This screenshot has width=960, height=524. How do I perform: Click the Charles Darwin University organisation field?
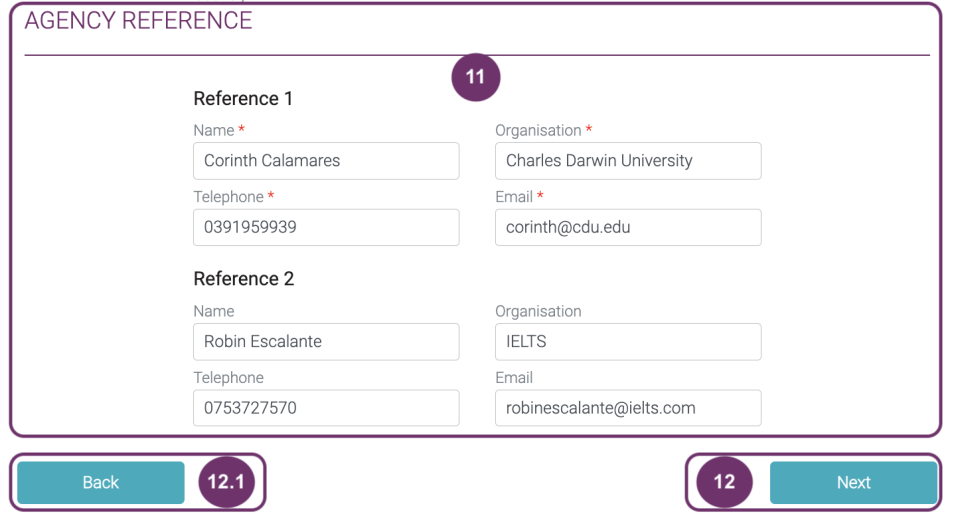628,161
